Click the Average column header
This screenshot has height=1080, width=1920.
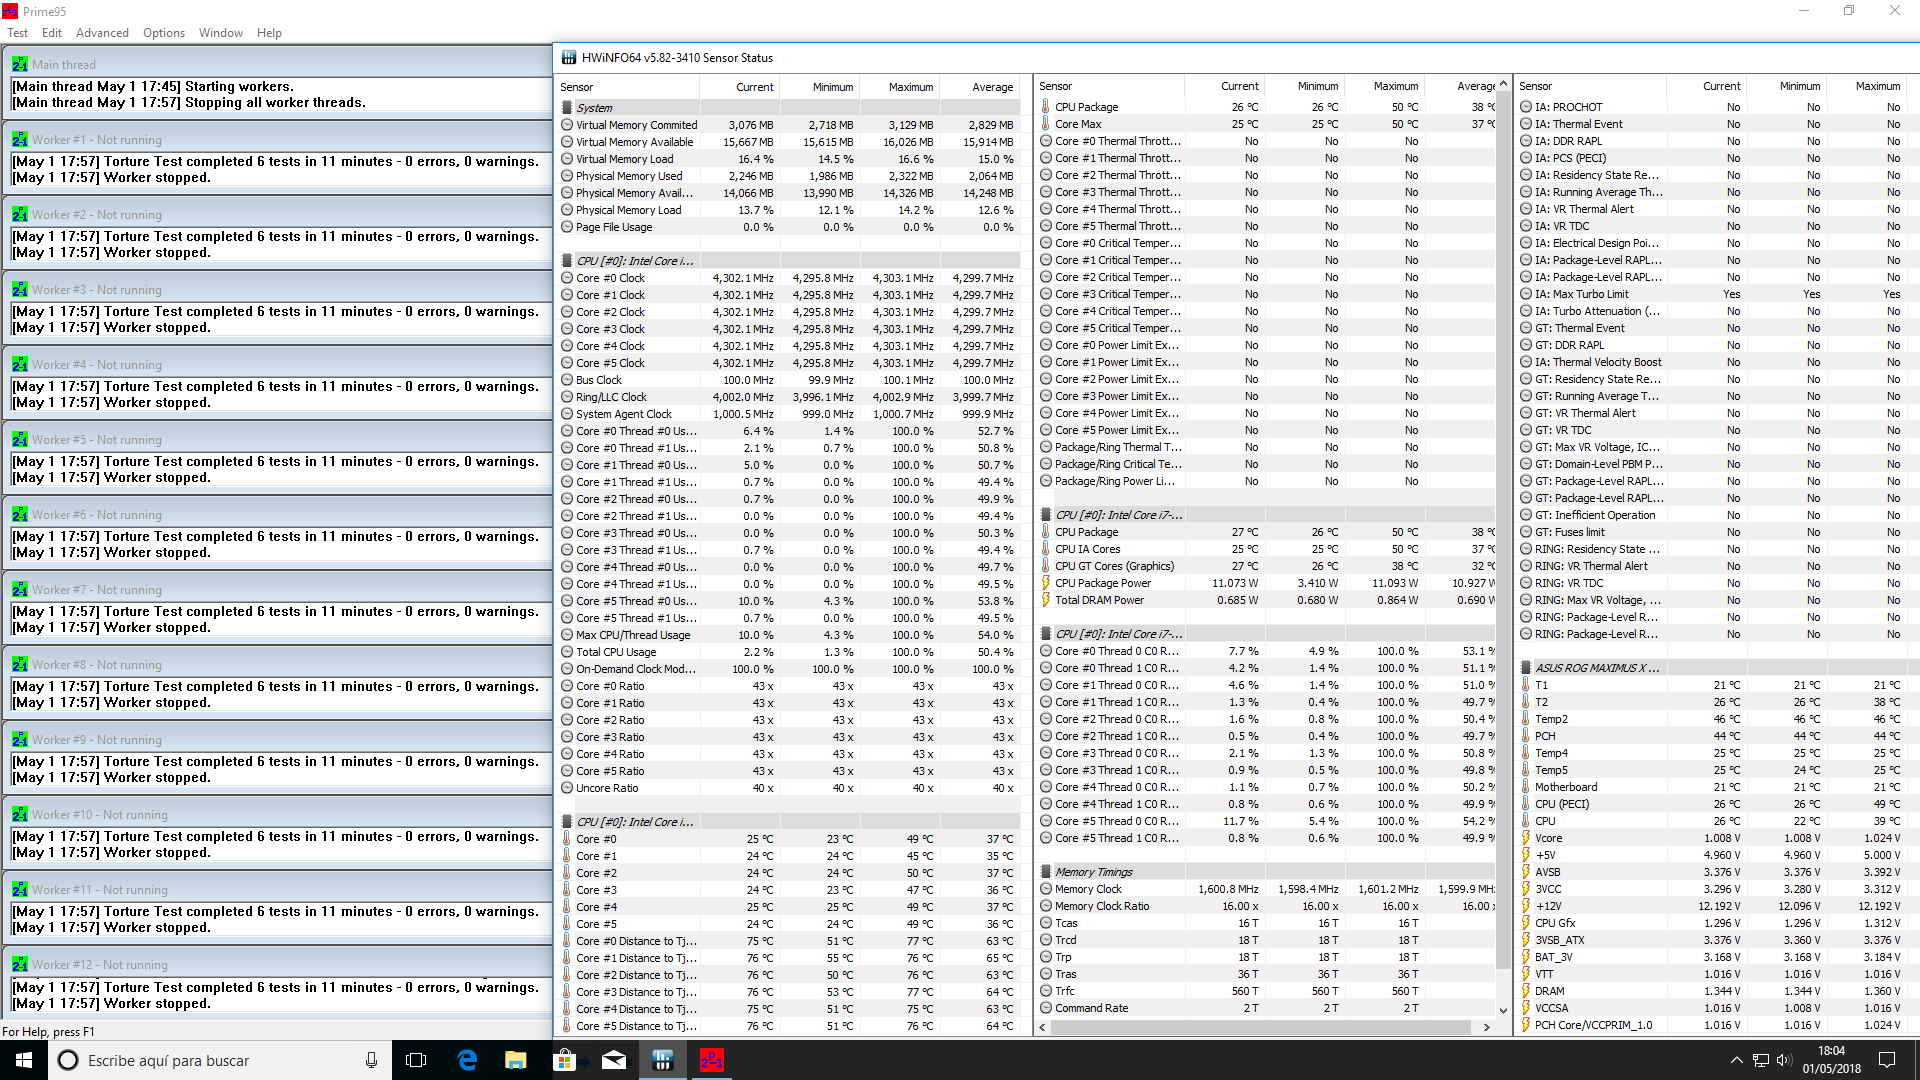pos(992,87)
